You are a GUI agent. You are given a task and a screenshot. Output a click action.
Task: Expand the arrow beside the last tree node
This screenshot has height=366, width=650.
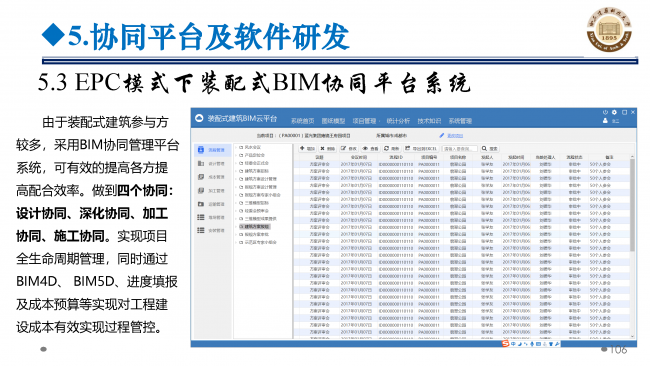(236, 242)
